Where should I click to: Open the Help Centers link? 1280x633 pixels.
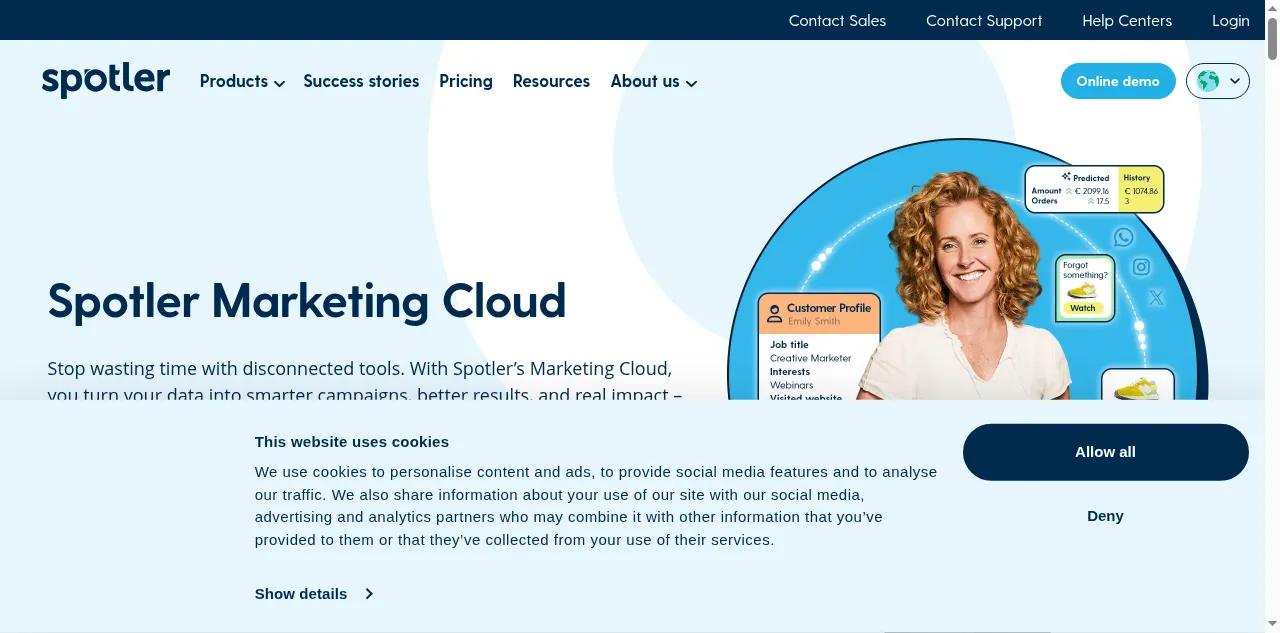coord(1127,20)
